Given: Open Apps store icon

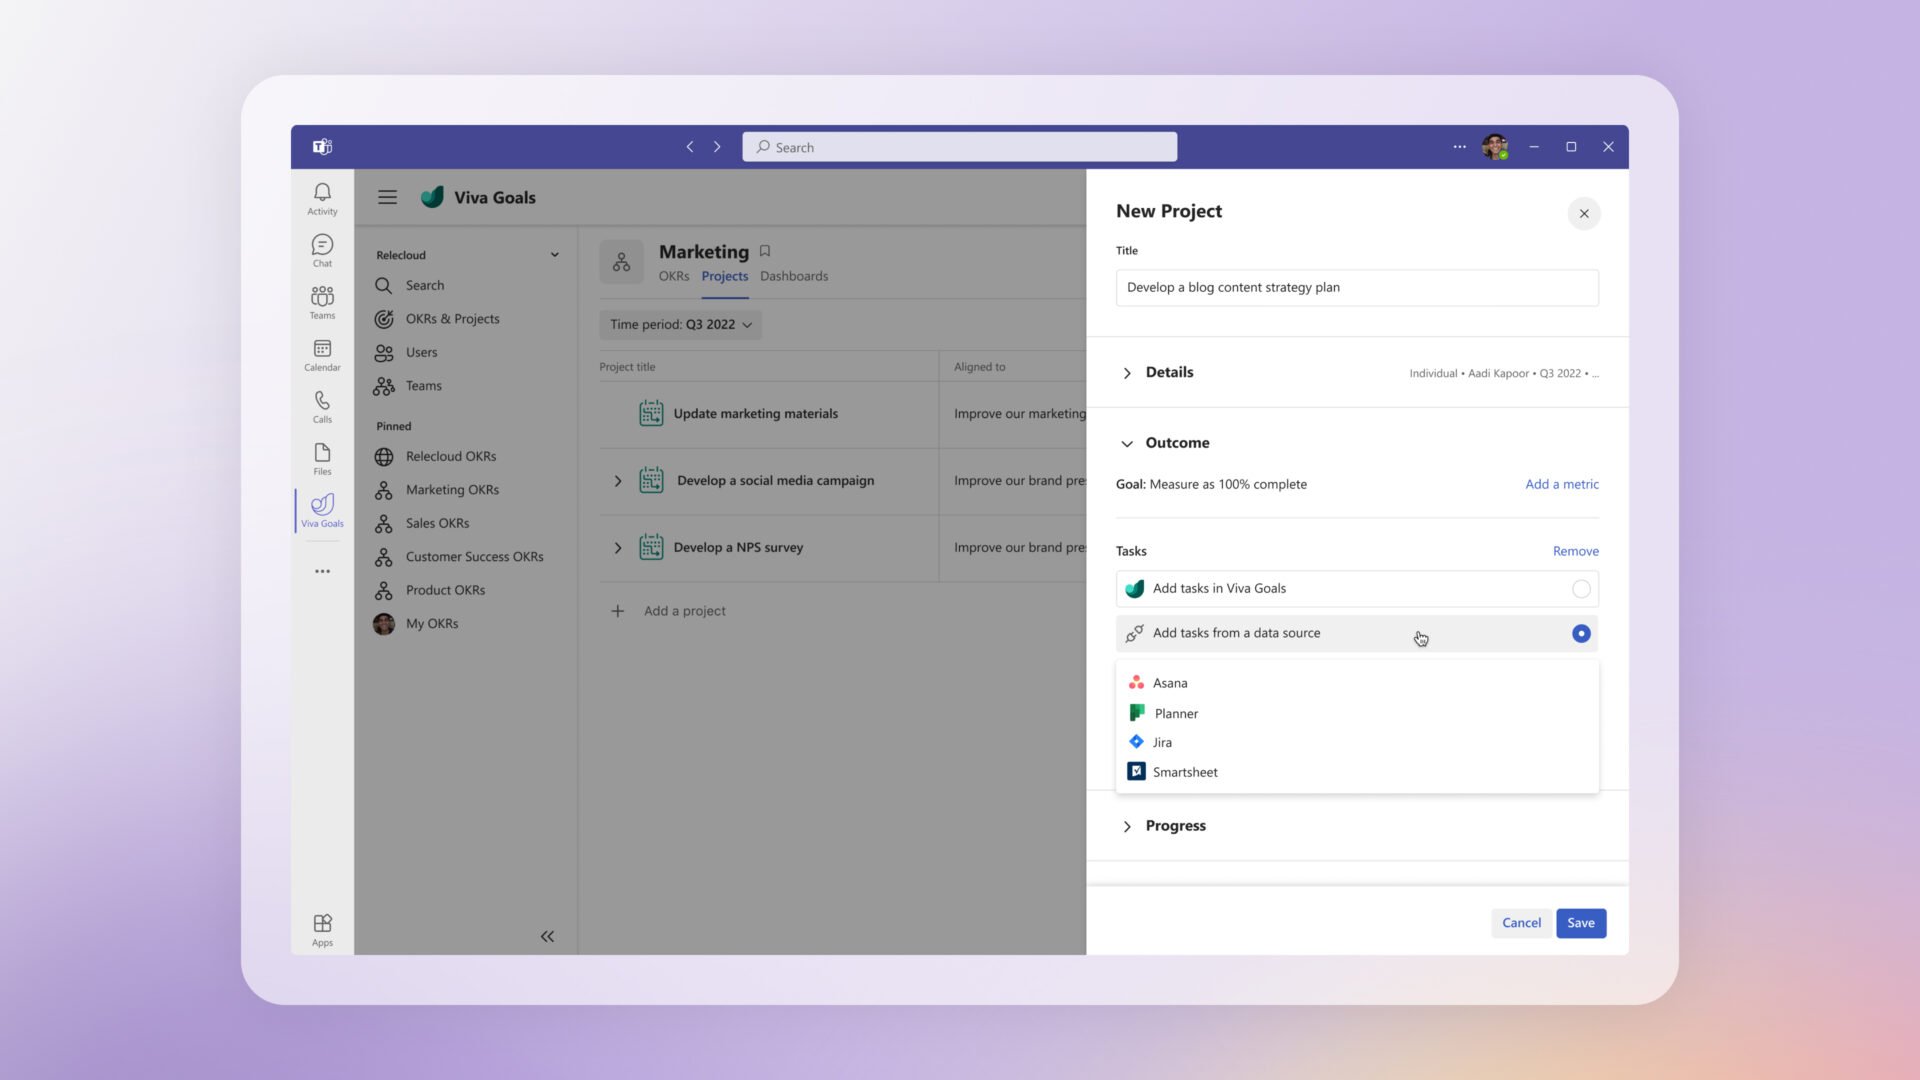Looking at the screenshot, I should (322, 929).
